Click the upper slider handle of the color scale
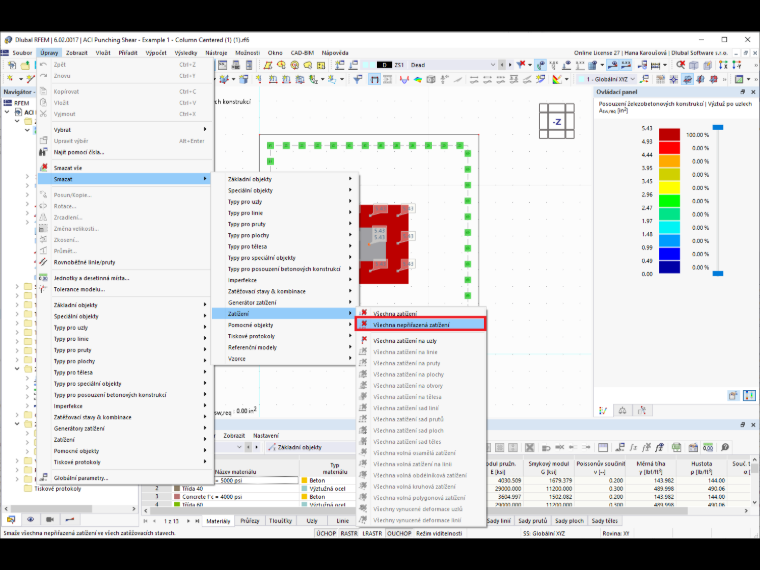The height and width of the screenshot is (570, 760). (x=718, y=127)
